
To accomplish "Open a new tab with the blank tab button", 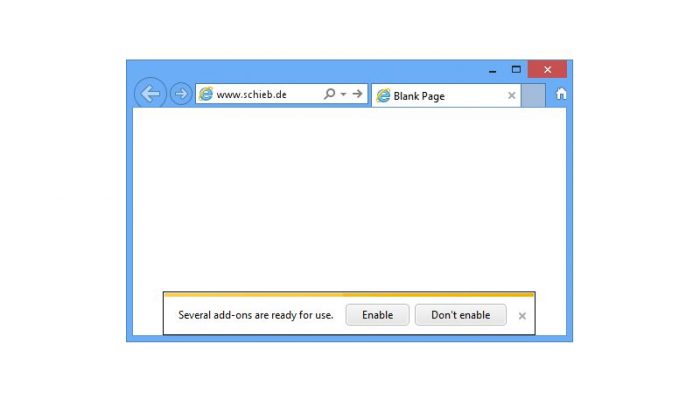I will (x=533, y=96).
